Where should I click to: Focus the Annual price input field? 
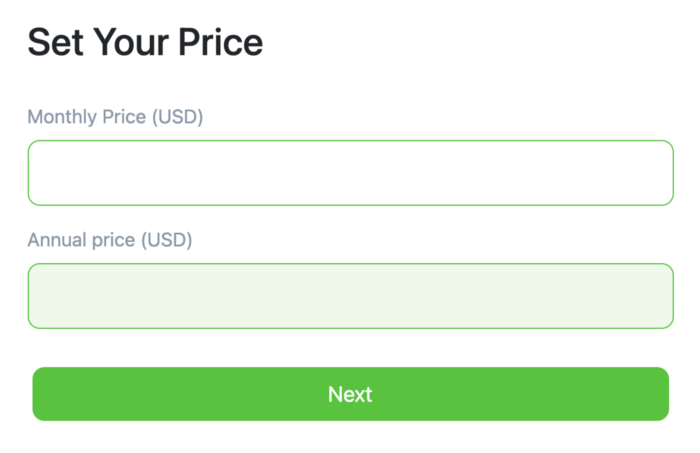point(350,296)
